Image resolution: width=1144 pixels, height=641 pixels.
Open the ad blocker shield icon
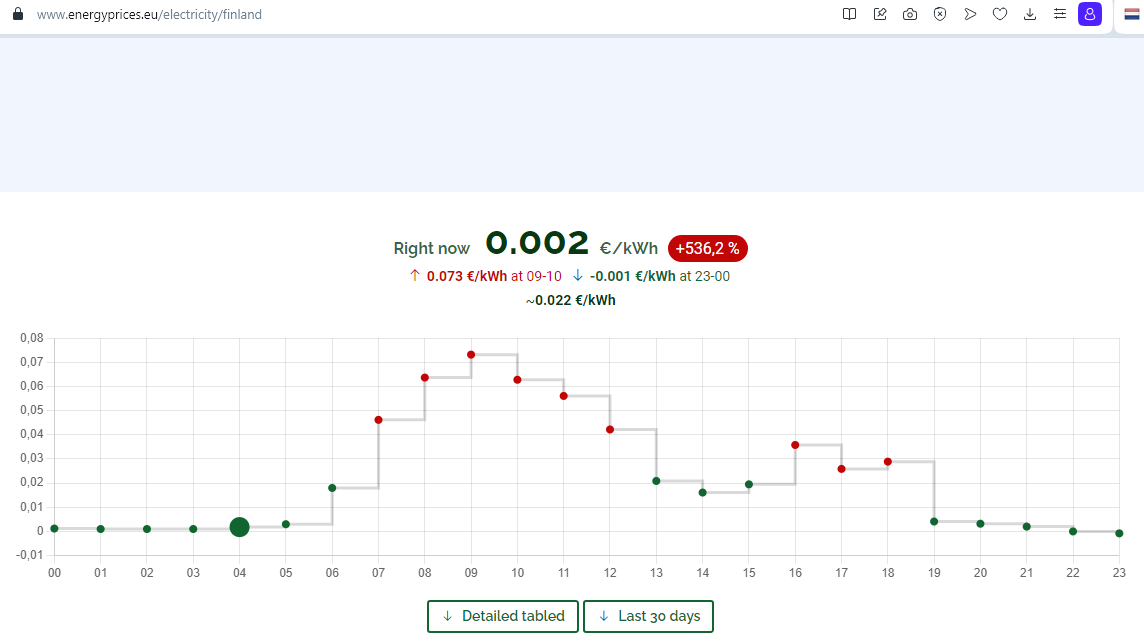click(940, 14)
